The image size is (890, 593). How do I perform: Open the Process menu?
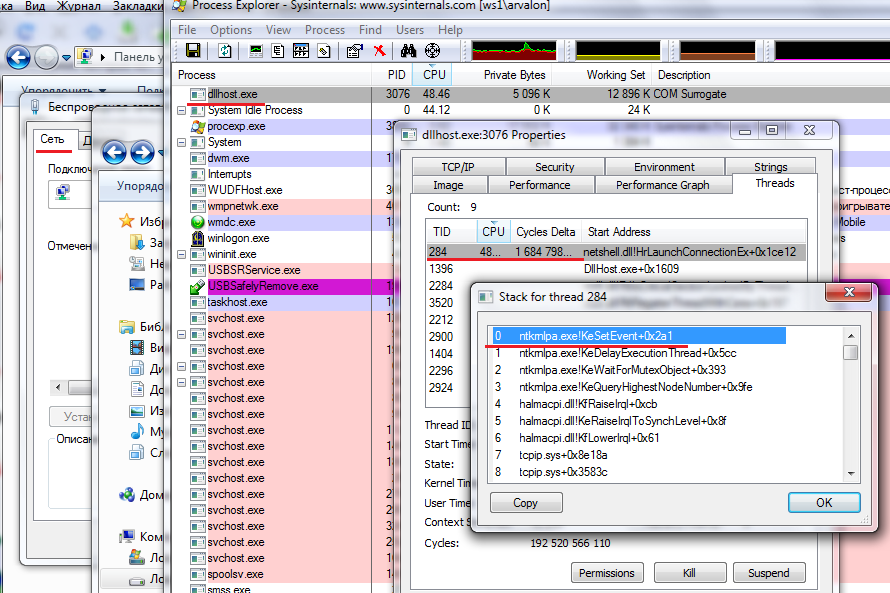[x=325, y=30]
